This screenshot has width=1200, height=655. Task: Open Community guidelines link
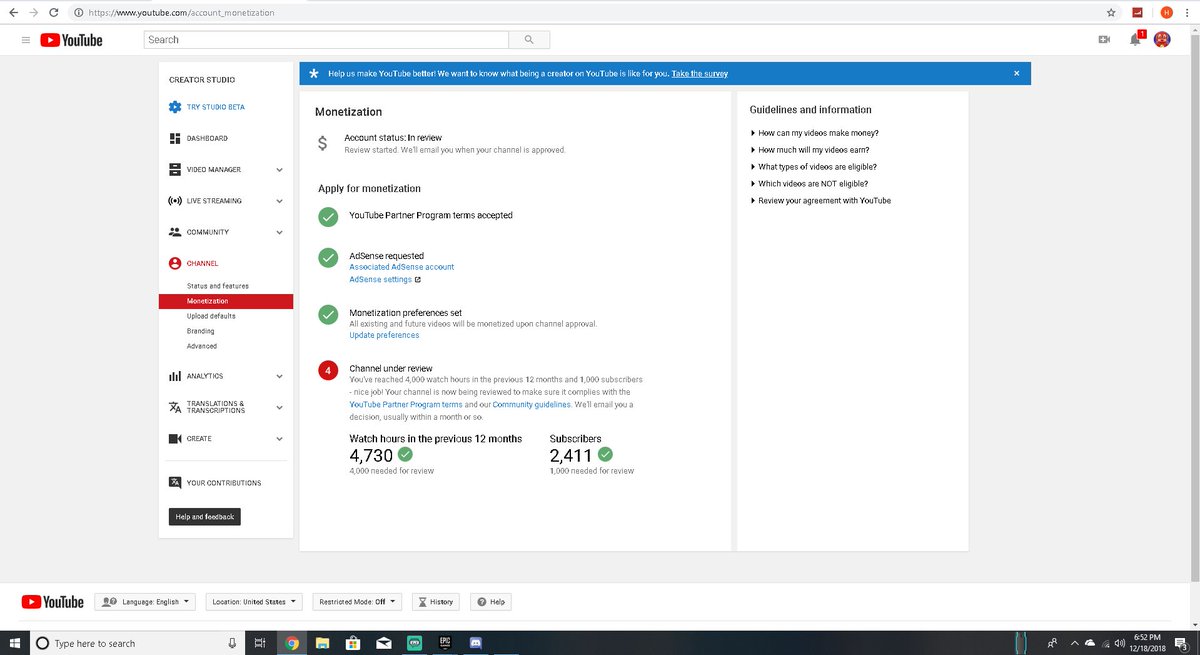[x=531, y=405]
